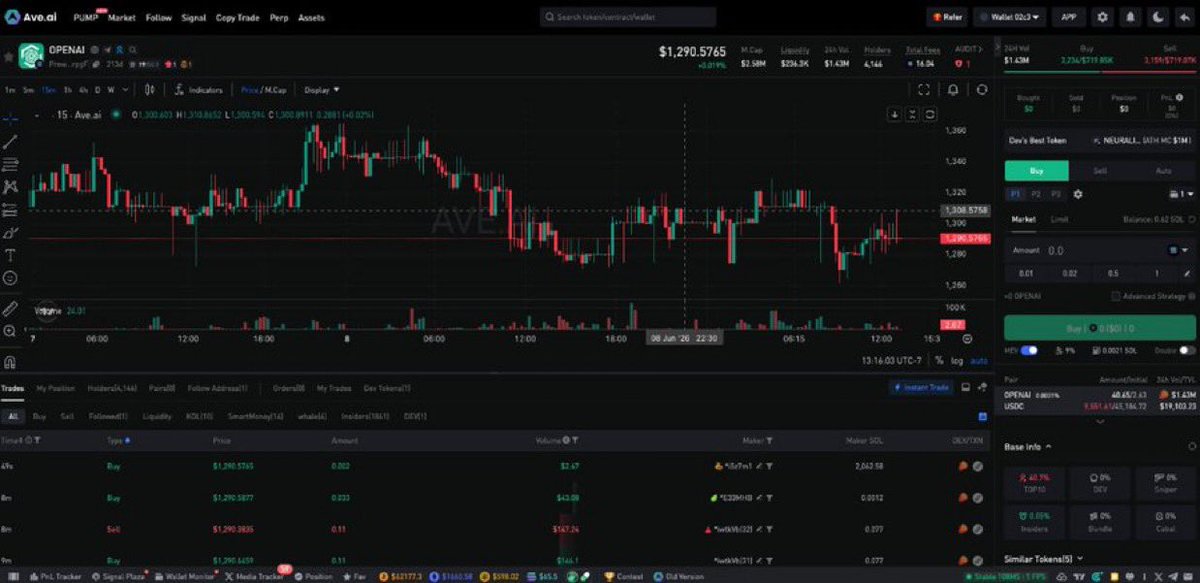The width and height of the screenshot is (1200, 583).
Task: Select the ruler measure tool
Action: point(11,307)
